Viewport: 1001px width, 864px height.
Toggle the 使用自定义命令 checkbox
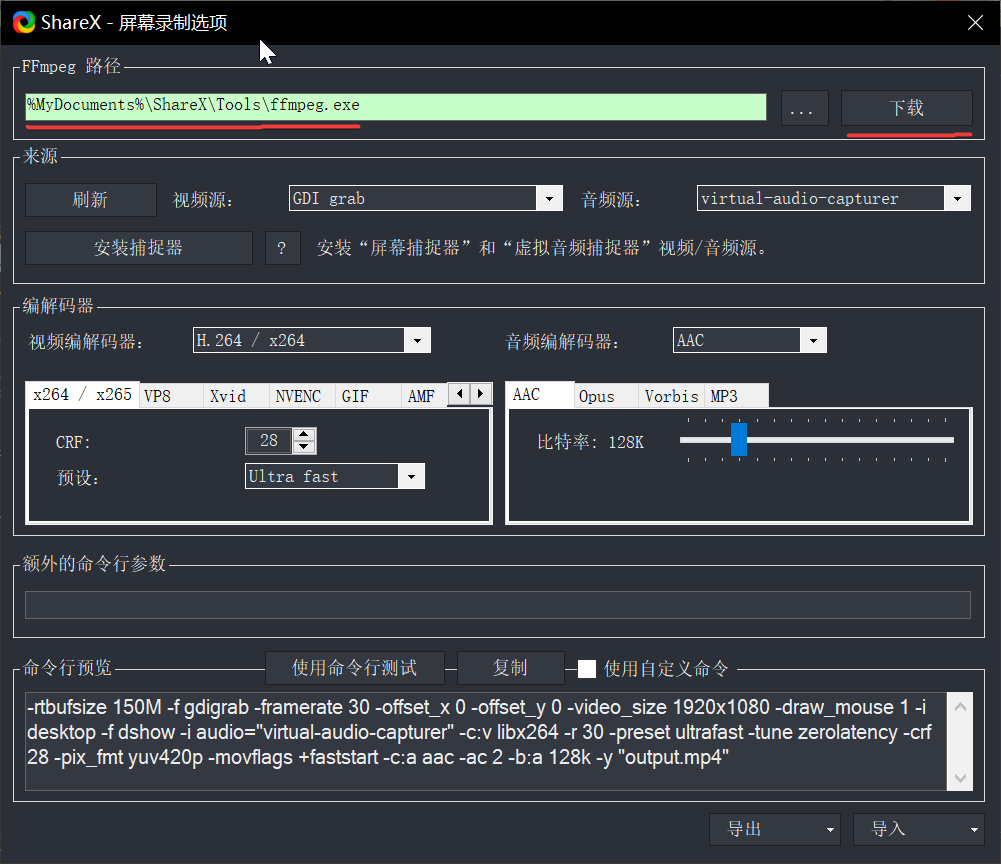(587, 669)
